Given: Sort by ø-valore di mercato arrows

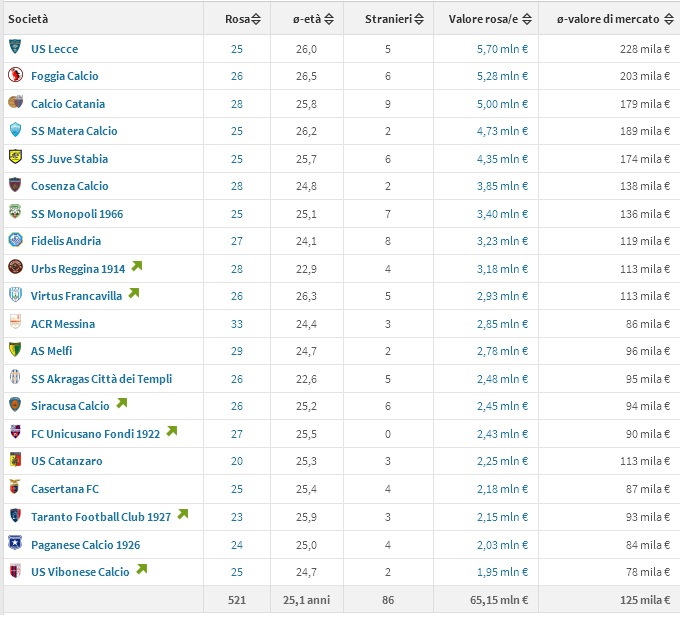Looking at the screenshot, I should click(x=669, y=19).
